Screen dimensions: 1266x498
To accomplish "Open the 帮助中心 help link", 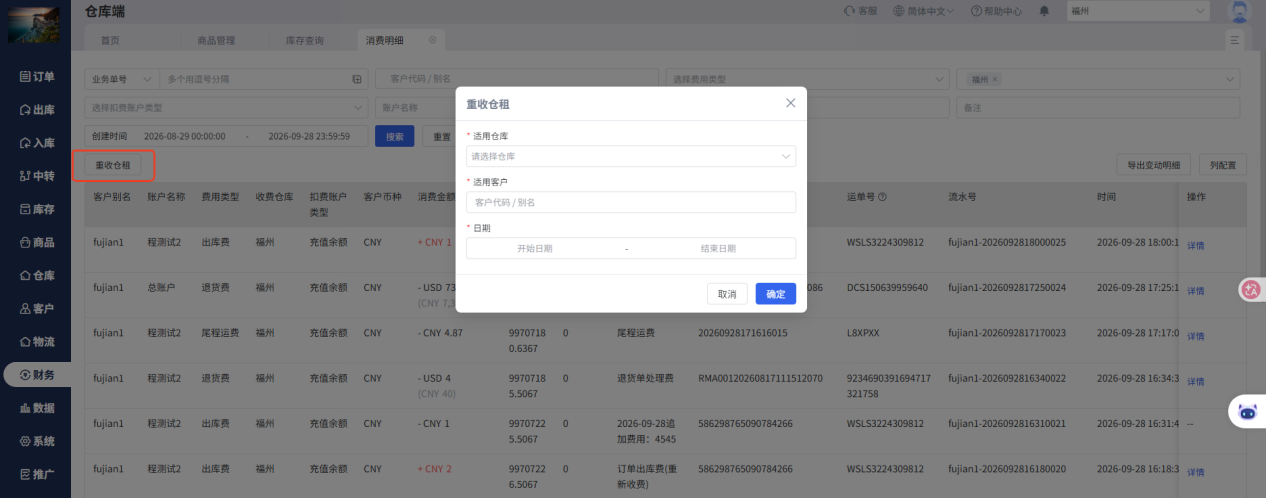I will coord(995,11).
